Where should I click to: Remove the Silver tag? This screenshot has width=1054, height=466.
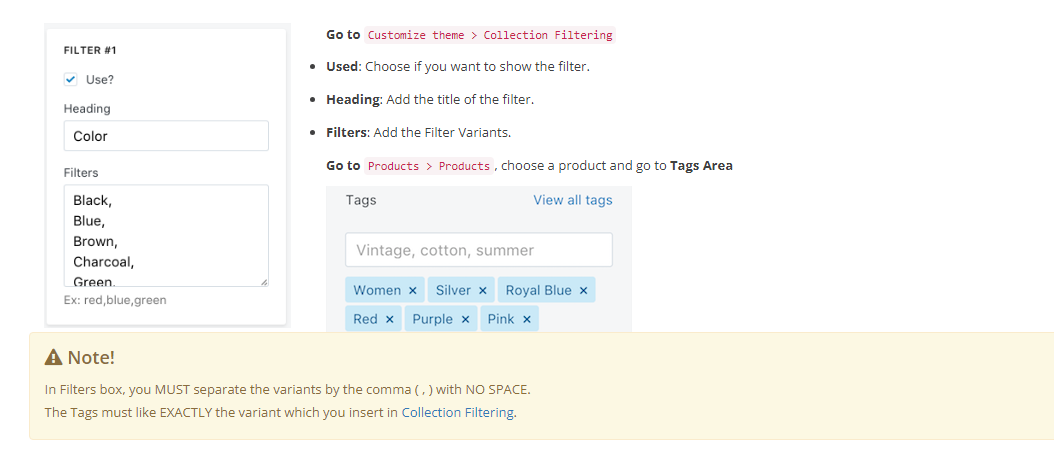click(x=483, y=290)
